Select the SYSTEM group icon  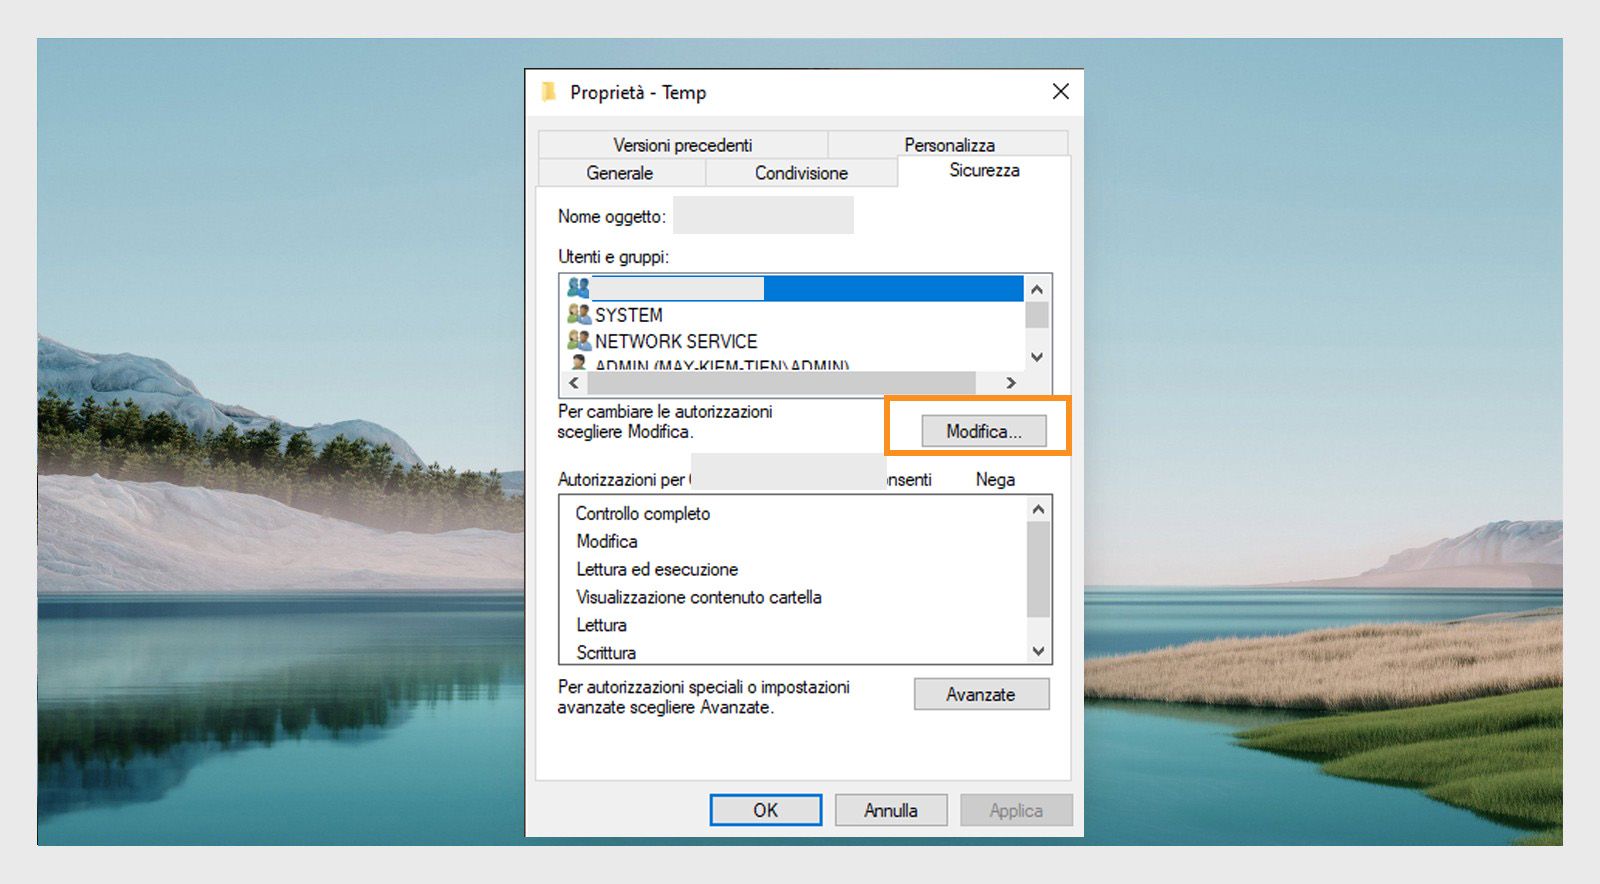pyautogui.click(x=579, y=314)
